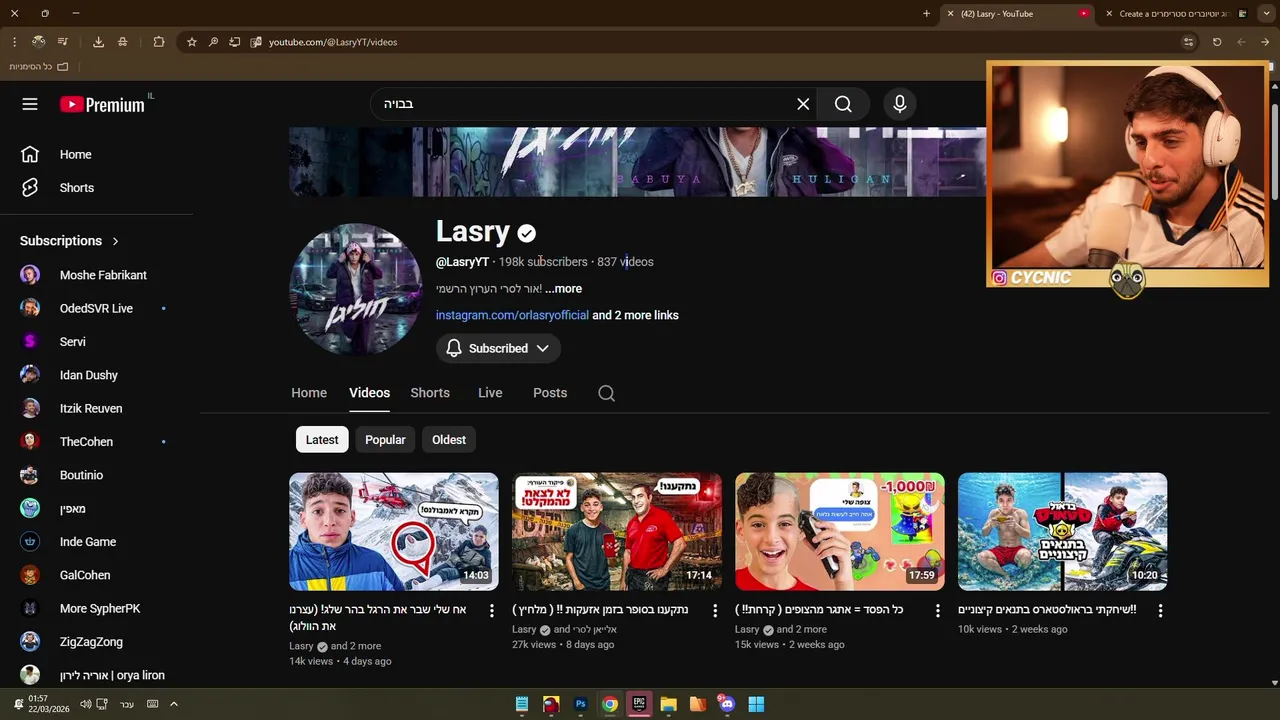The height and width of the screenshot is (720, 1280).
Task: Sort videos by Oldest
Action: coord(449,440)
